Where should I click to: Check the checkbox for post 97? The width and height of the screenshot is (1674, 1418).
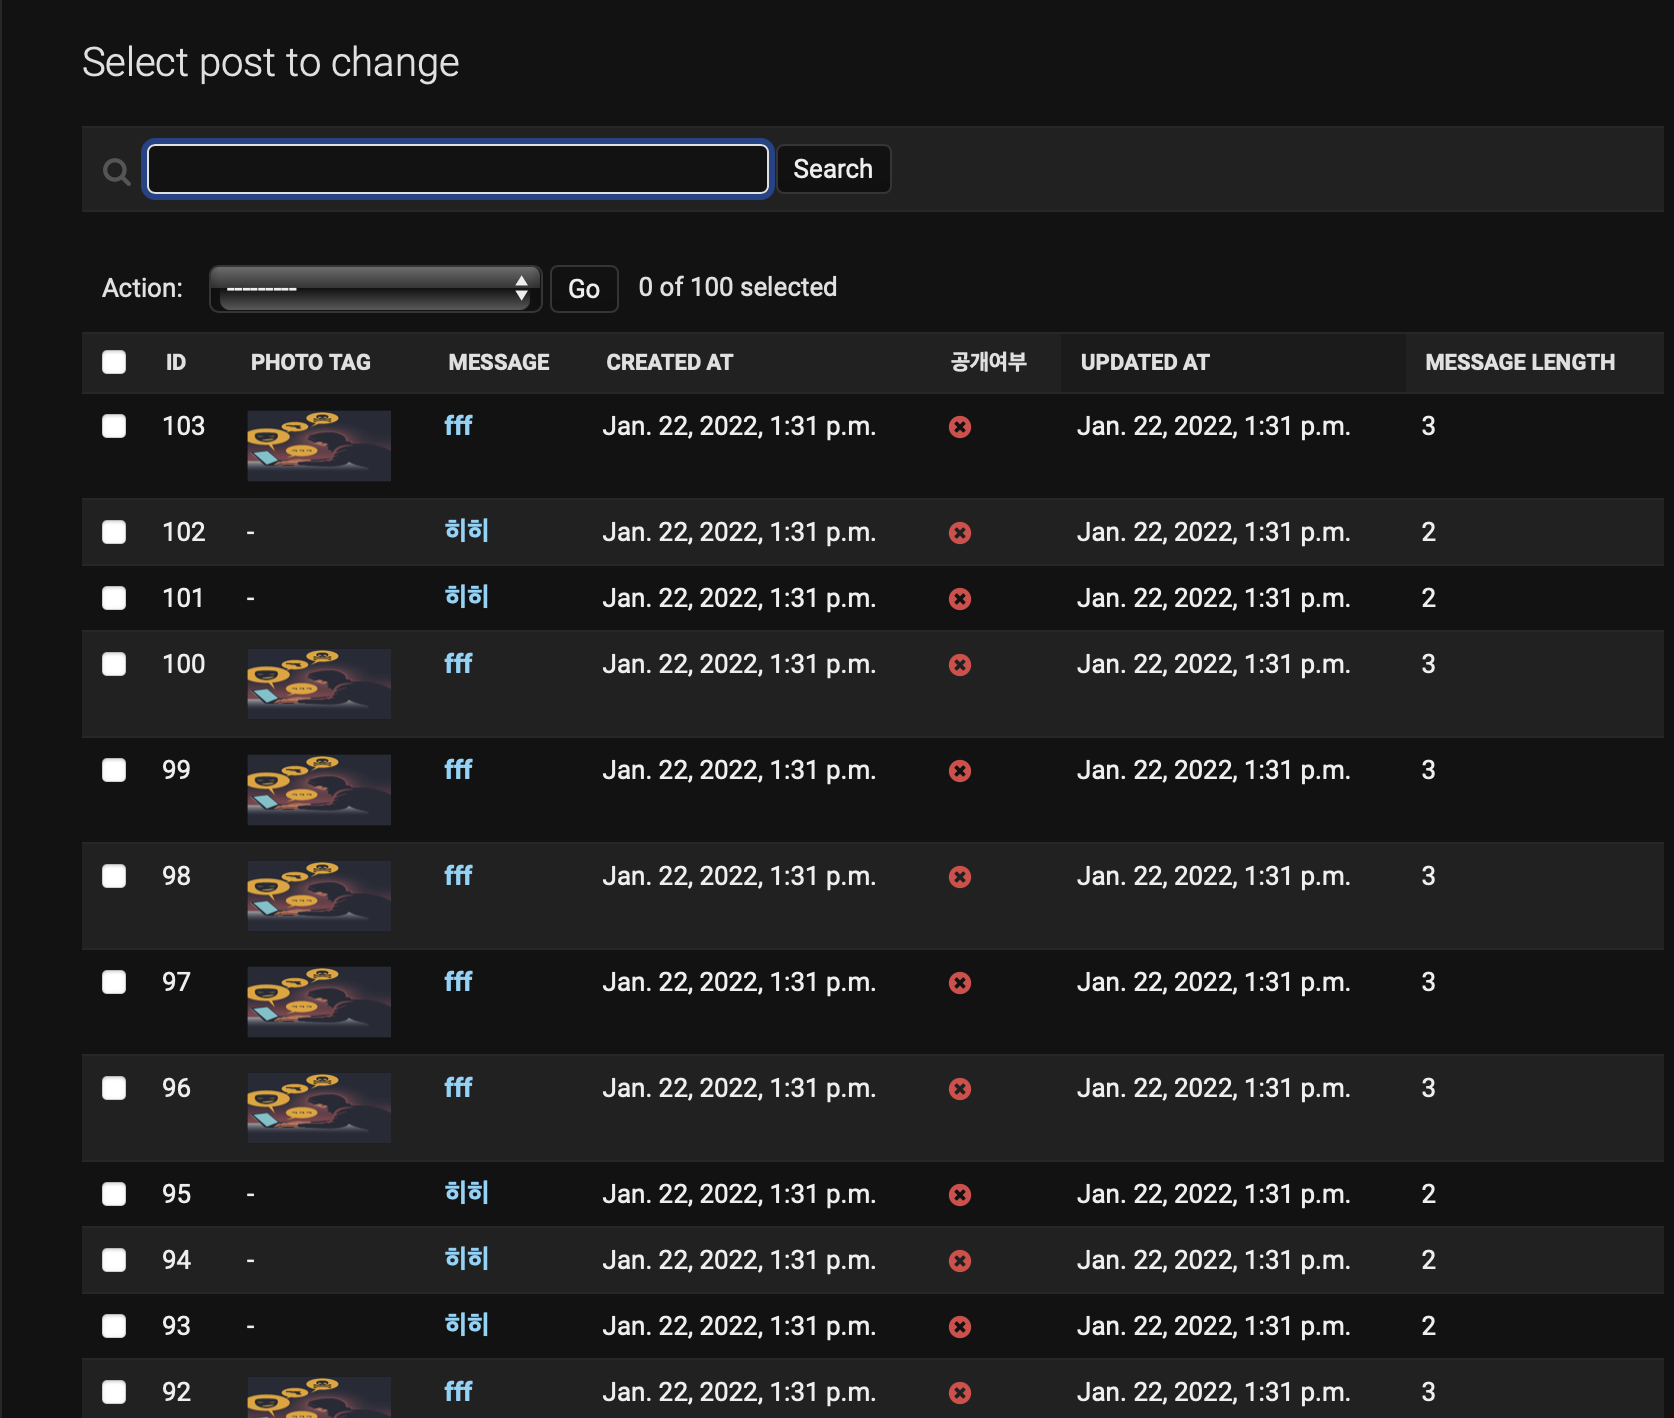pyautogui.click(x=114, y=982)
